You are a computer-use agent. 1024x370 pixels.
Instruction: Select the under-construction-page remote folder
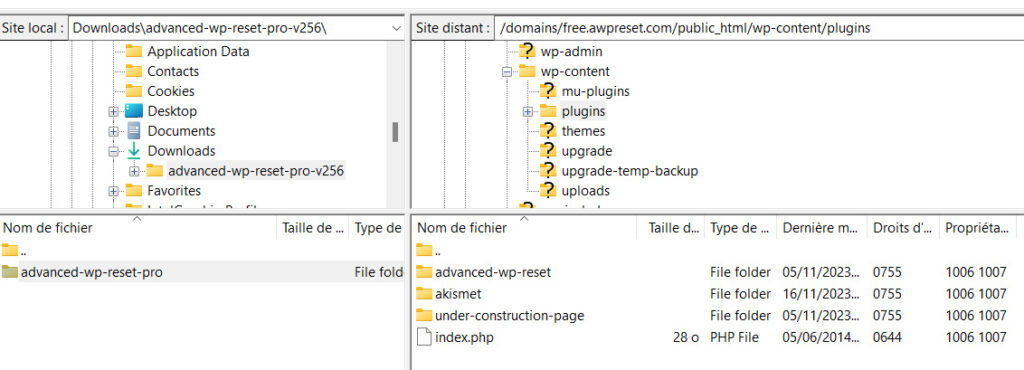click(x=509, y=316)
